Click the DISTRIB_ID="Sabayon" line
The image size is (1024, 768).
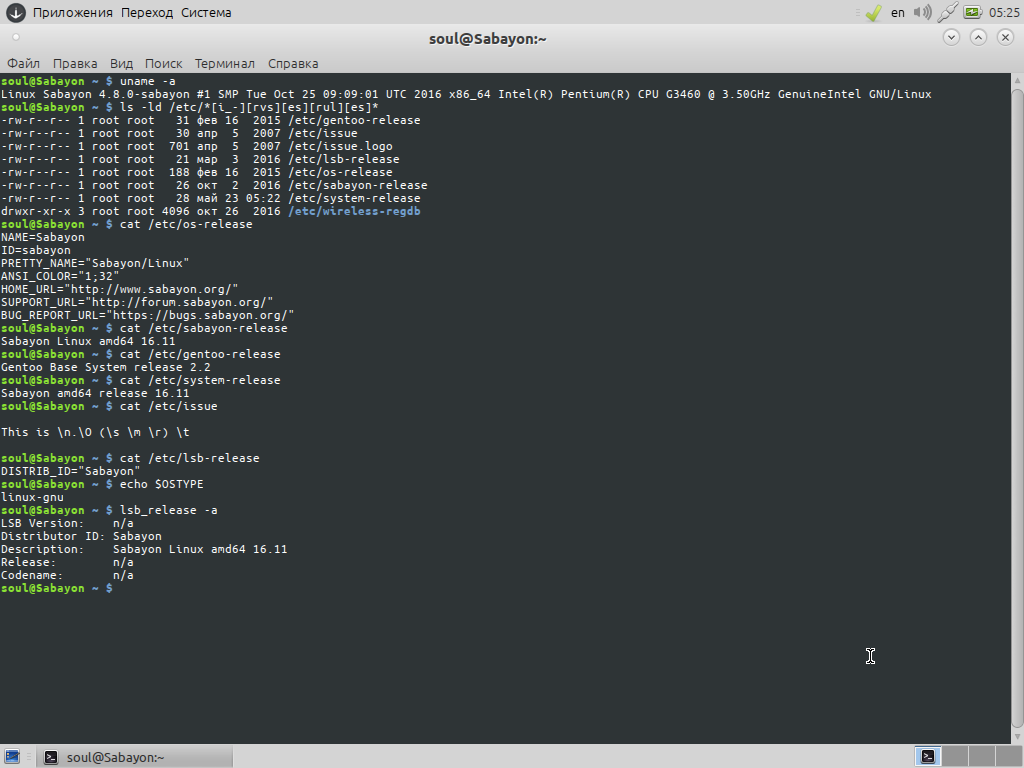71,472
